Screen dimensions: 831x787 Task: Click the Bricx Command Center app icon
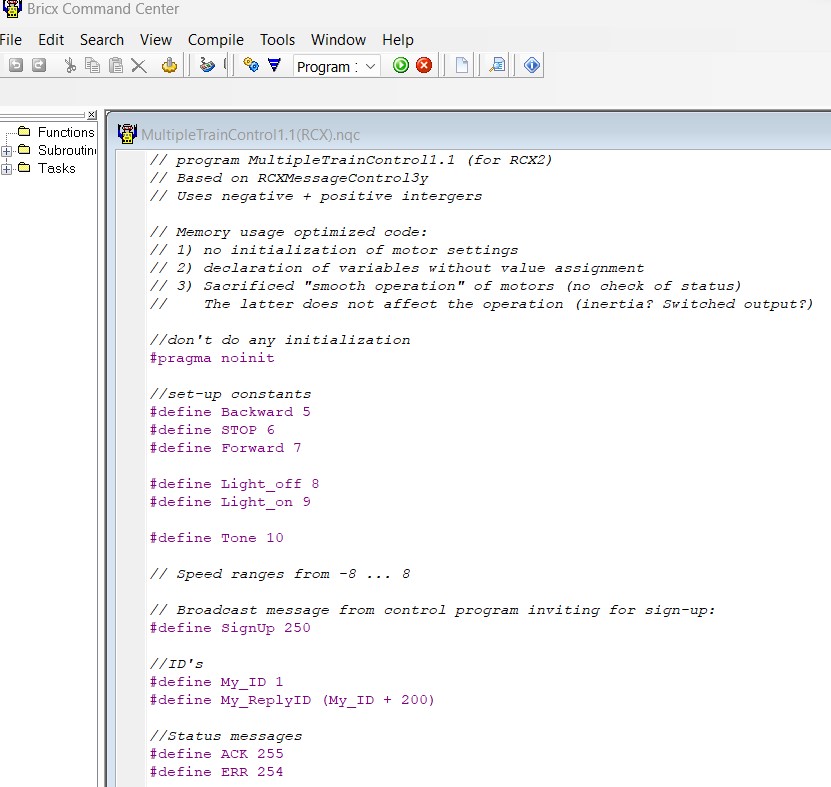(12, 8)
